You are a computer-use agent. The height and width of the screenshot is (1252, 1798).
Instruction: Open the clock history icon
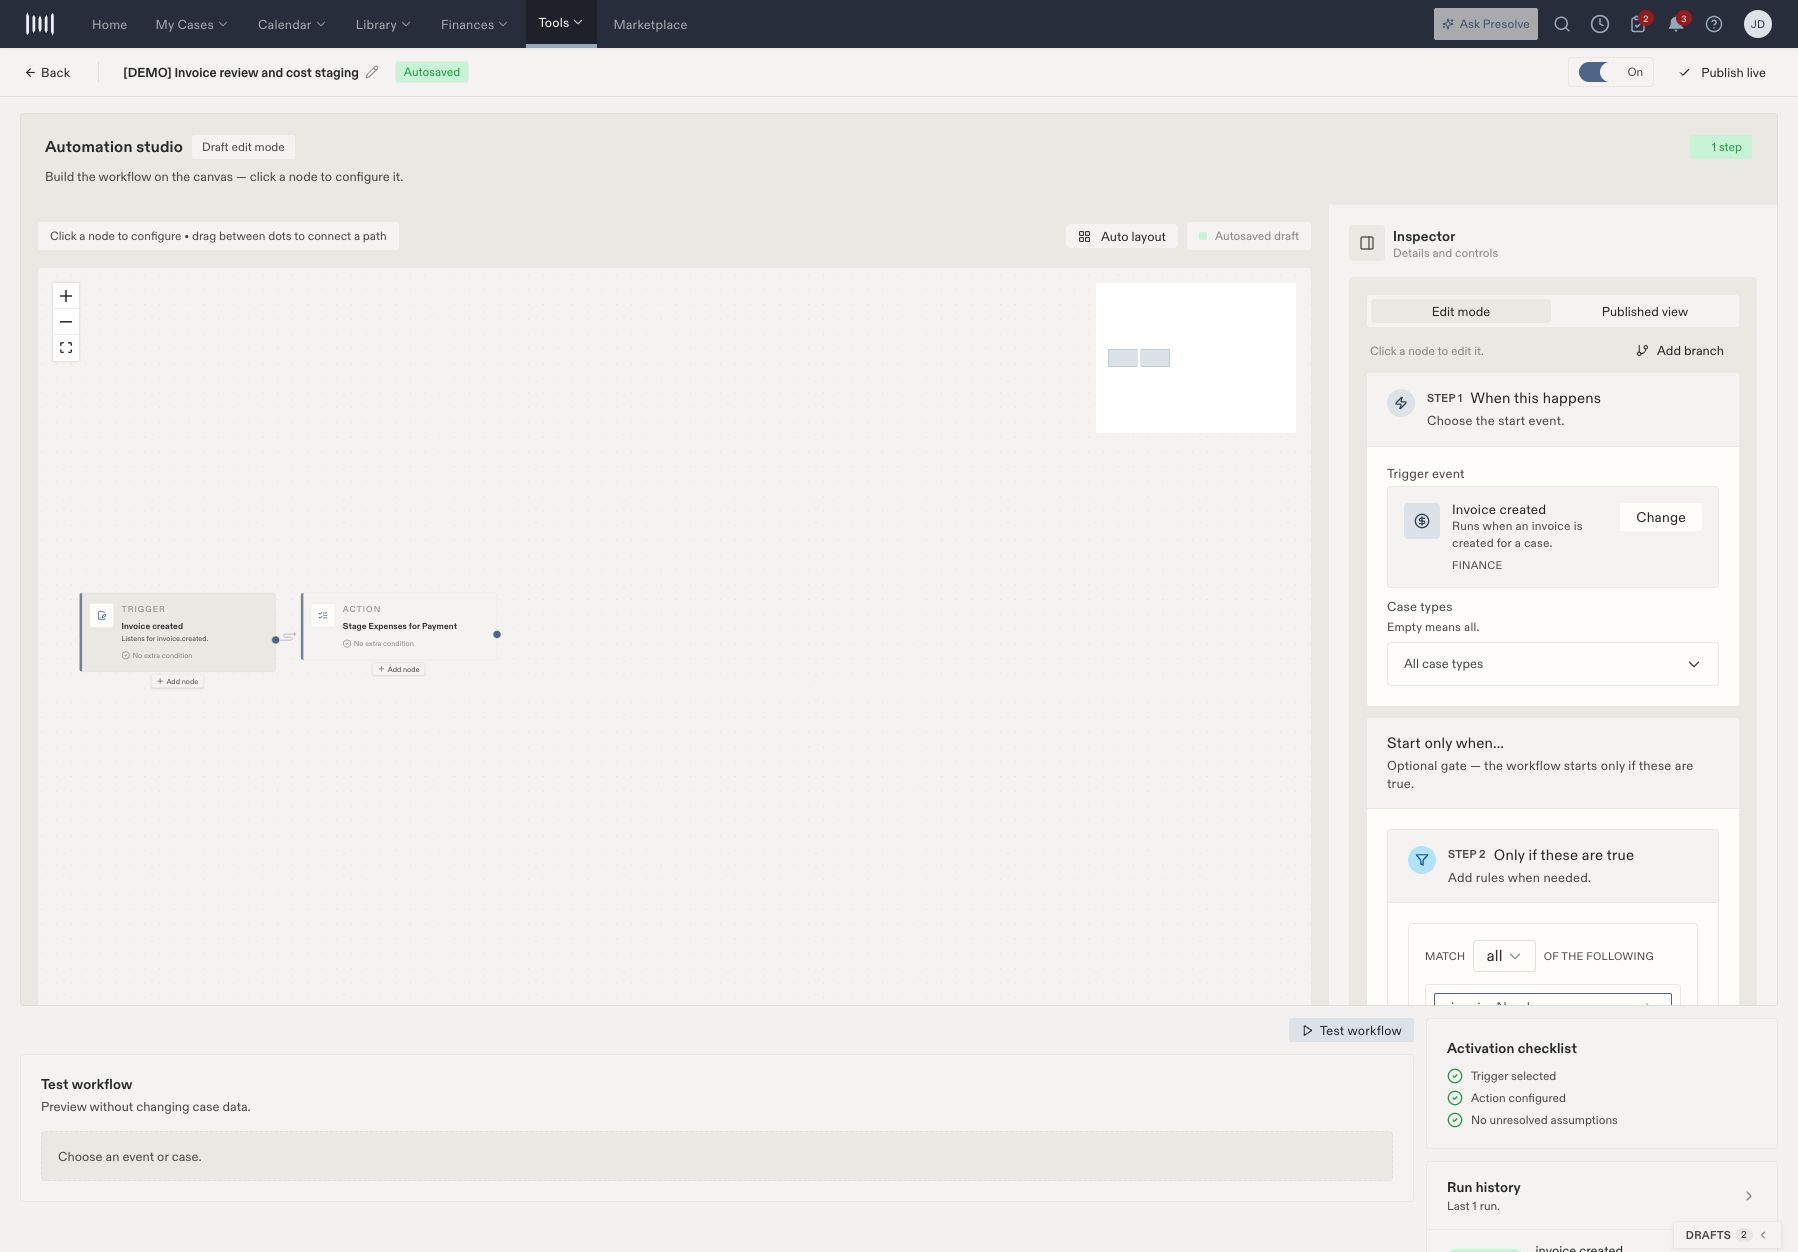[1600, 24]
